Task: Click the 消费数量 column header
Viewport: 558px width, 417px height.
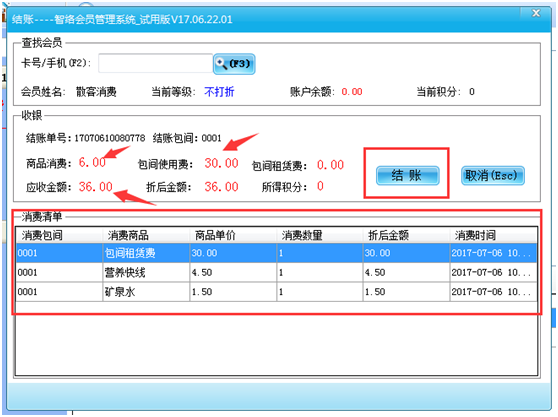Action: coord(320,235)
